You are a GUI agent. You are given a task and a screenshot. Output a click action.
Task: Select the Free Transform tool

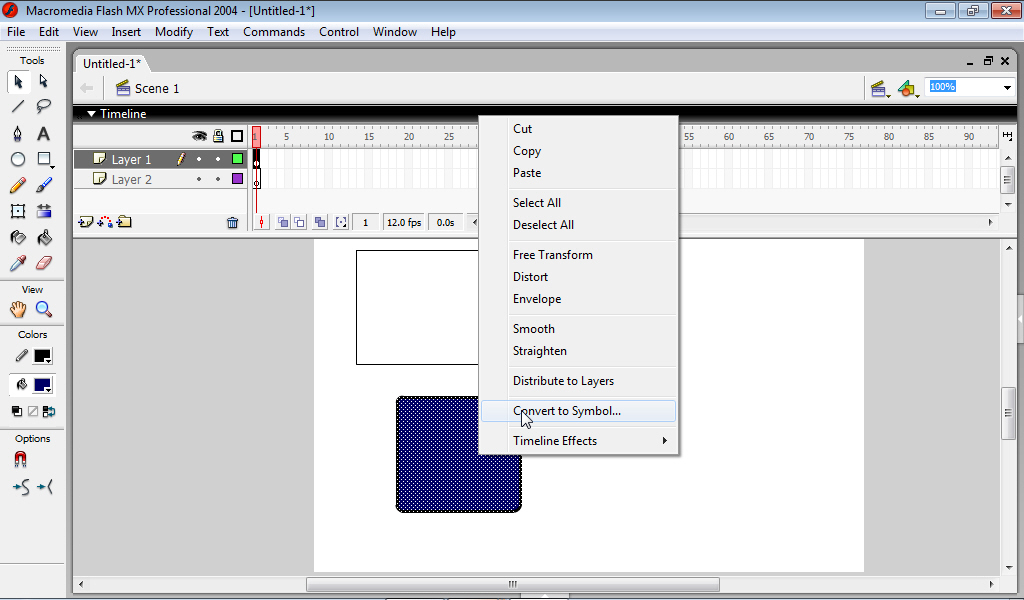[18, 211]
